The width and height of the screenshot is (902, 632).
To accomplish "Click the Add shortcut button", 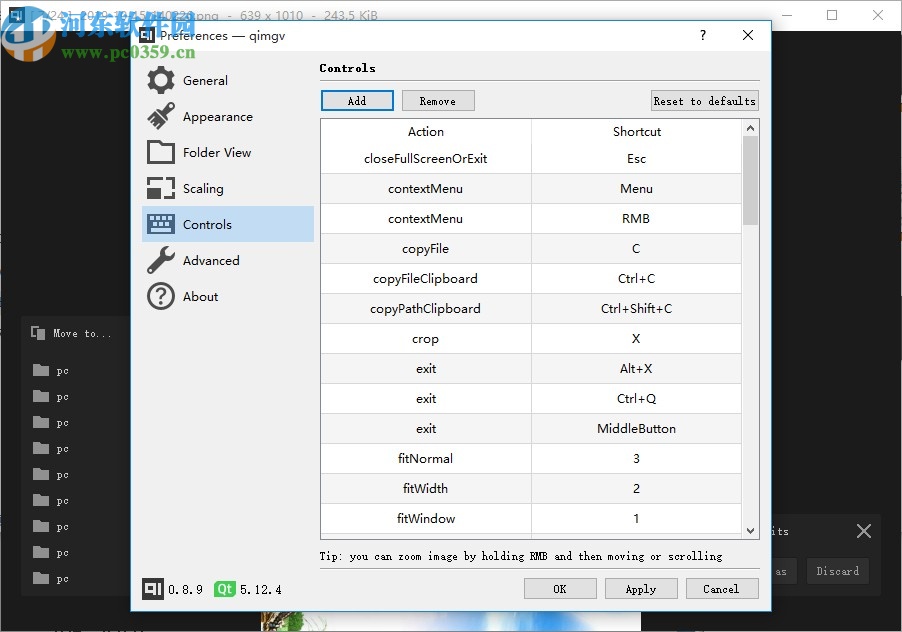I will tap(357, 101).
